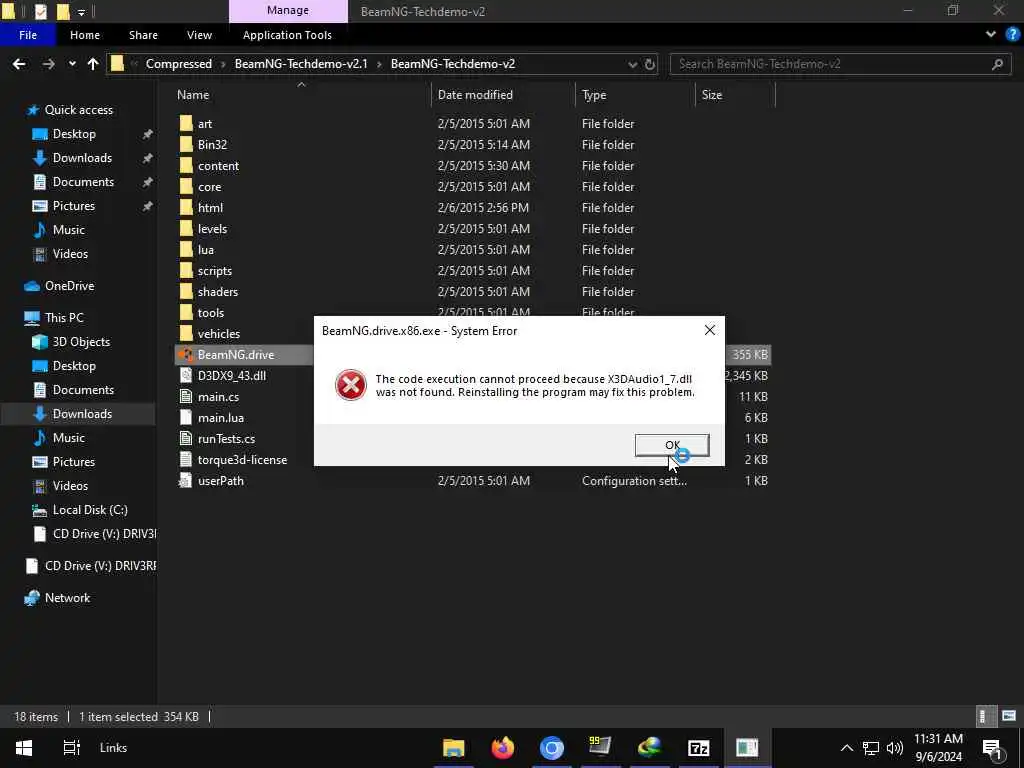Open Firefox from the taskbar
This screenshot has width=1024, height=768.
coord(502,748)
